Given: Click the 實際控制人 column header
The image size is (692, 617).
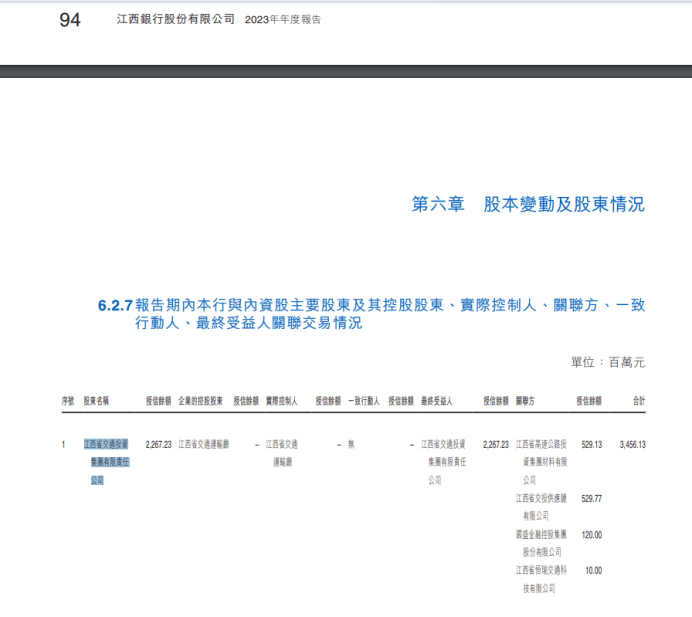Looking at the screenshot, I should click(x=282, y=401).
